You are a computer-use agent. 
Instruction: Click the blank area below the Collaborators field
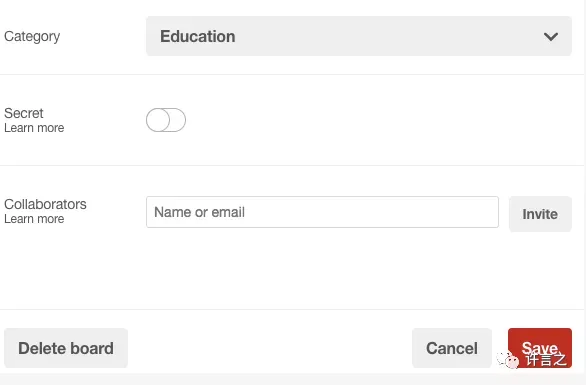pyautogui.click(x=292, y=269)
